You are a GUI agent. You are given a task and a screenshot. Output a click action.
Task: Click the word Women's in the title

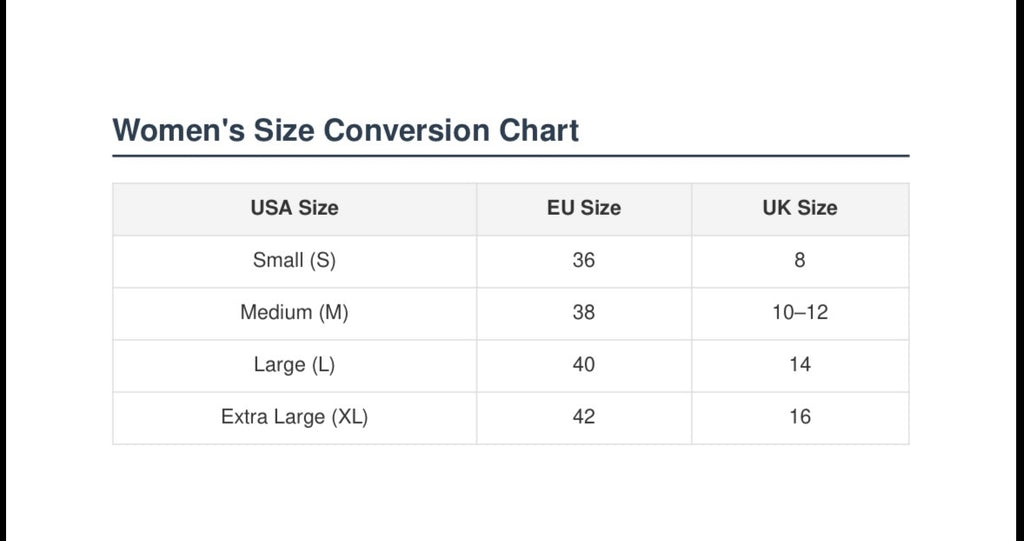click(x=178, y=130)
